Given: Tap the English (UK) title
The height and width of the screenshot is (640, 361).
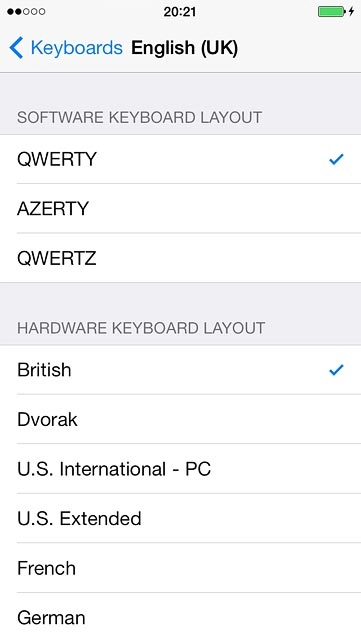Looking at the screenshot, I should (x=184, y=48).
